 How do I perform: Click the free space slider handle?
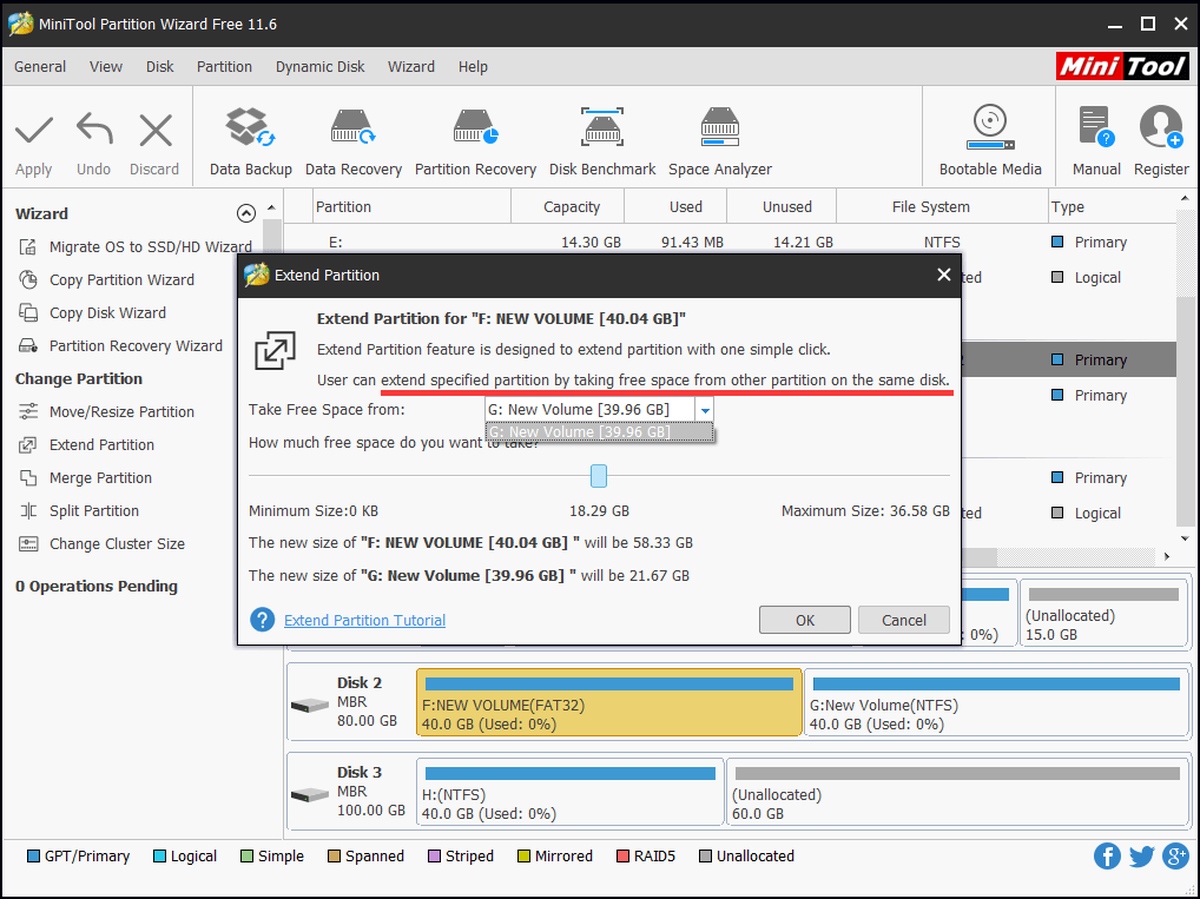click(599, 475)
